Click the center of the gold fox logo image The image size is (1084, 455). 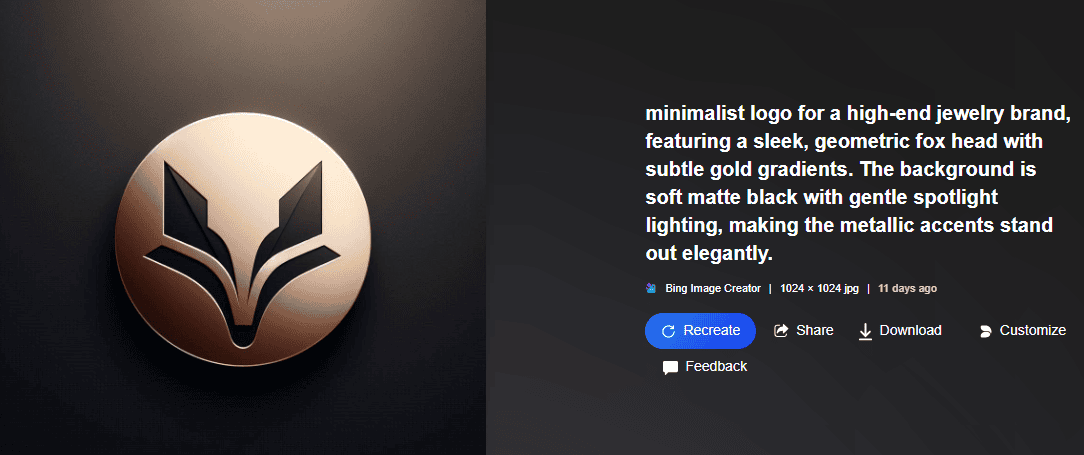click(243, 239)
